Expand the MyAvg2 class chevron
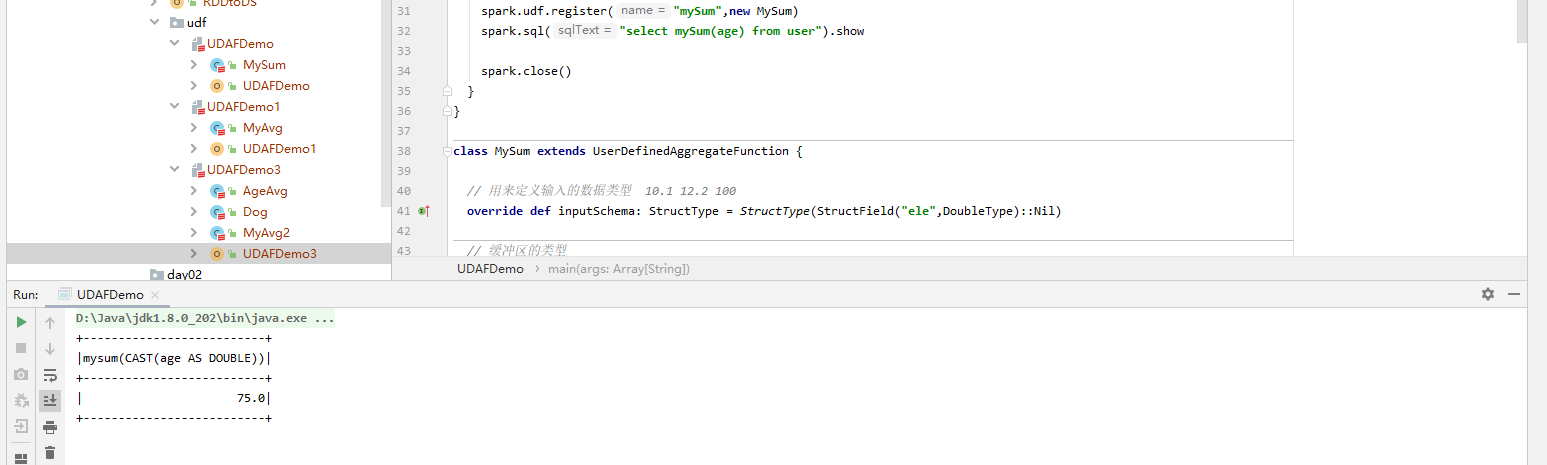 pos(194,233)
